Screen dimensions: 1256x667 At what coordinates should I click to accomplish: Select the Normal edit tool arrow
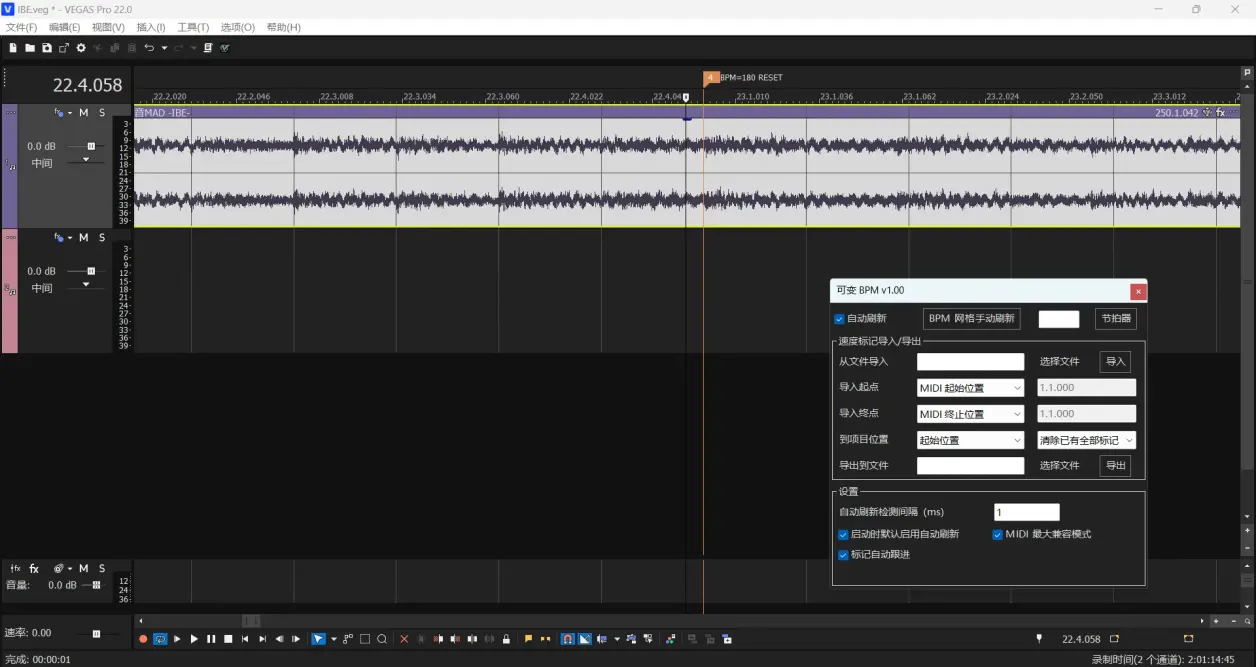(318, 639)
